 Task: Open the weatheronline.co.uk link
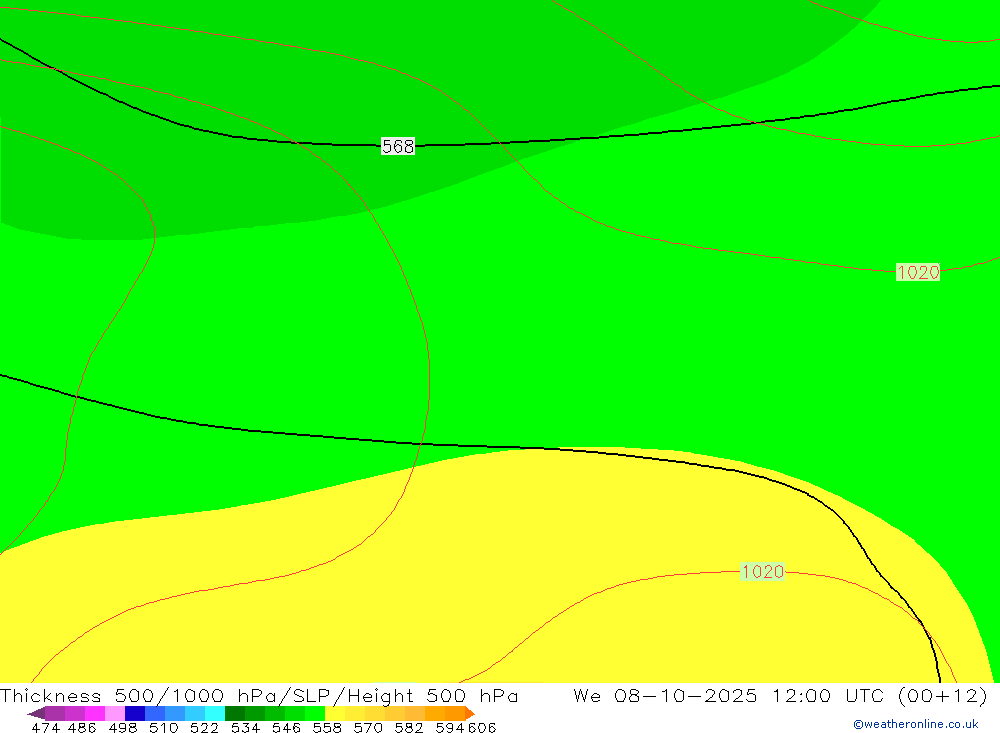click(916, 724)
